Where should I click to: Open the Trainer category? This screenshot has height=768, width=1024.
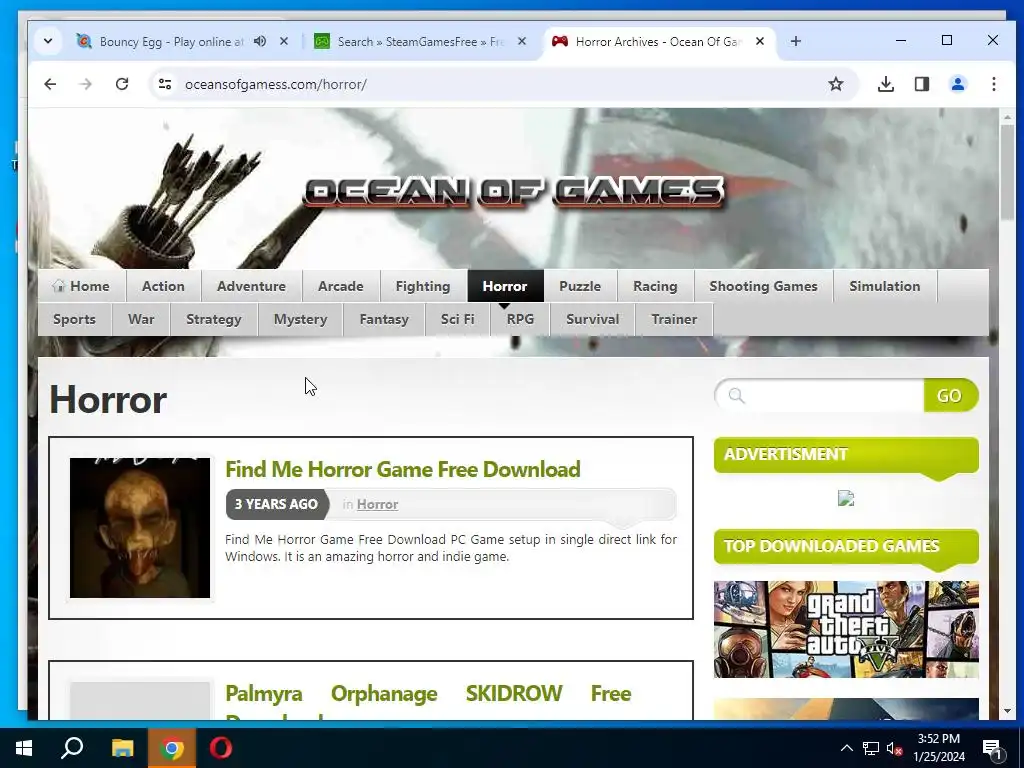coord(674,319)
